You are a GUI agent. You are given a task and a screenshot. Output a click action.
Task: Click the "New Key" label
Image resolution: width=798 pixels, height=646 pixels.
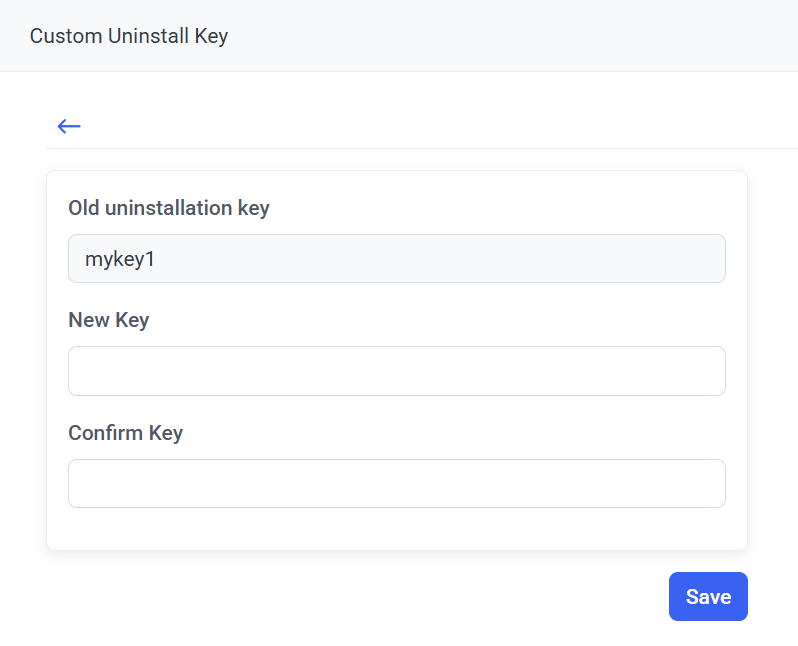pyautogui.click(x=108, y=320)
